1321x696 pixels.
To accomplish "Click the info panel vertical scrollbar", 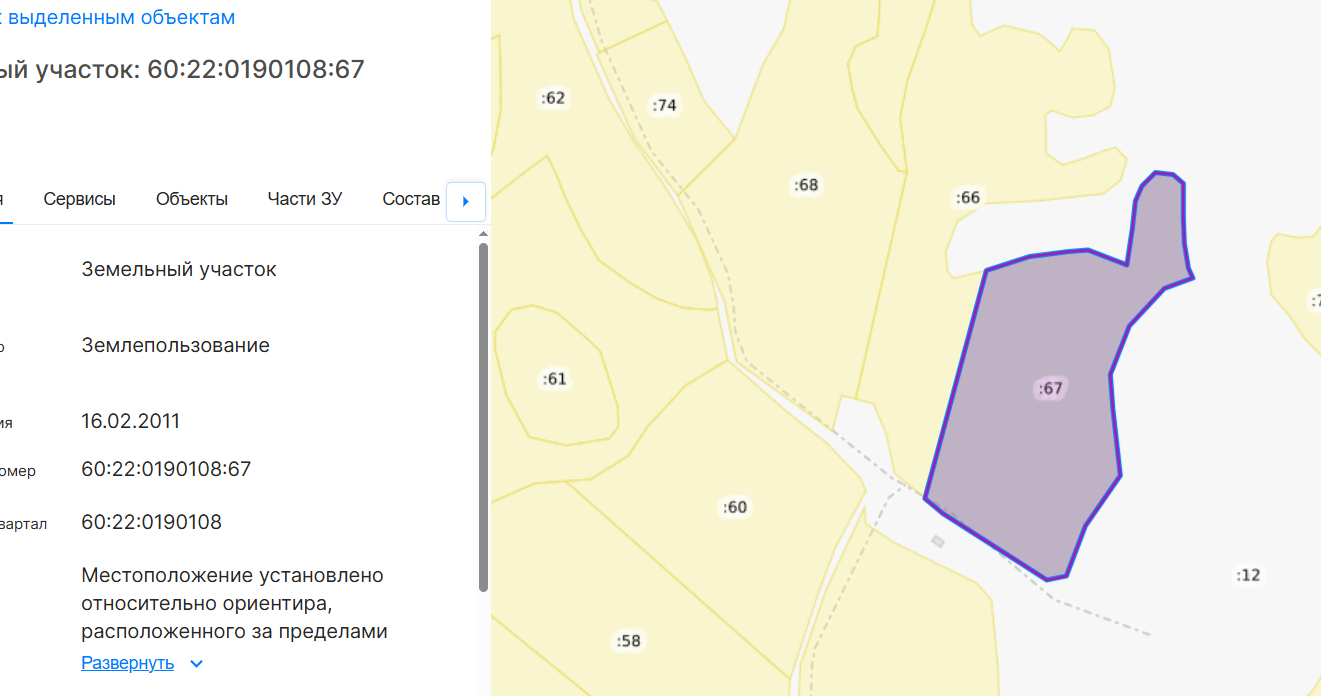I will click(484, 417).
